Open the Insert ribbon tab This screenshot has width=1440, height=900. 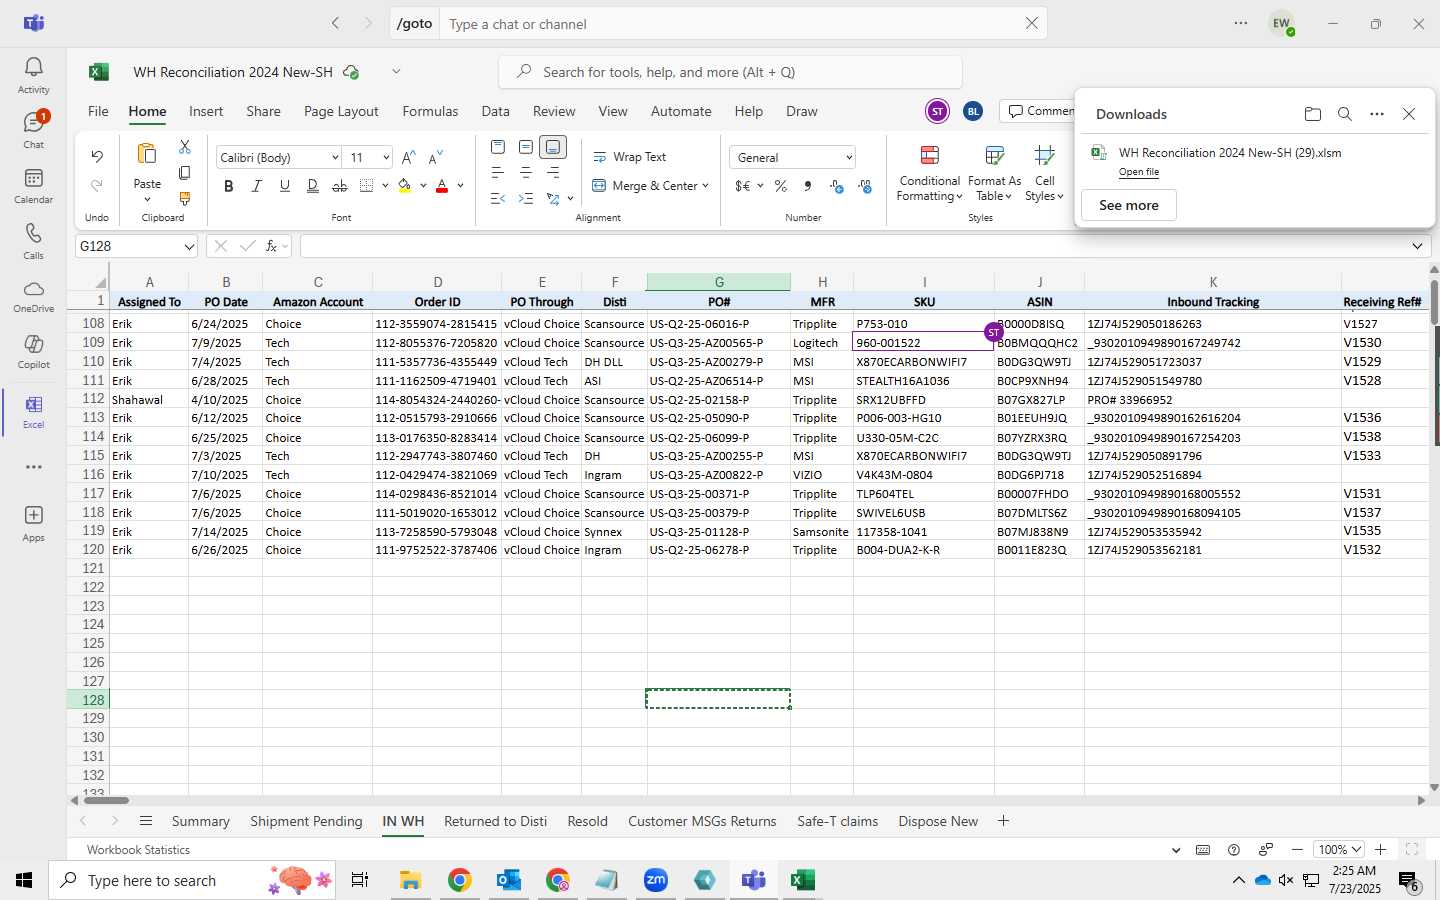pyautogui.click(x=206, y=111)
